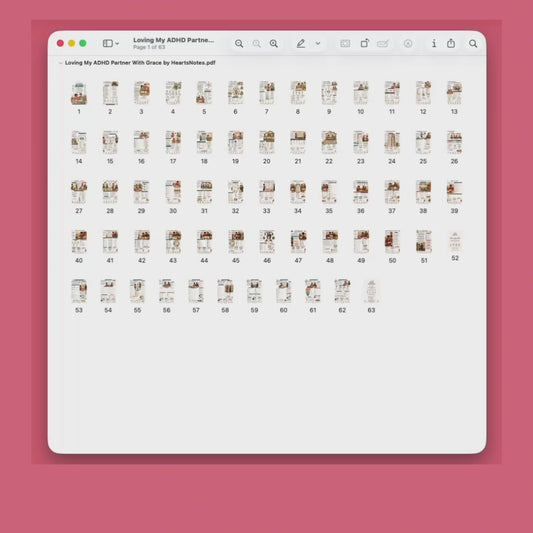Screen dimensions: 533x533
Task: Expand the sidebar view options chevron
Action: [x=117, y=44]
